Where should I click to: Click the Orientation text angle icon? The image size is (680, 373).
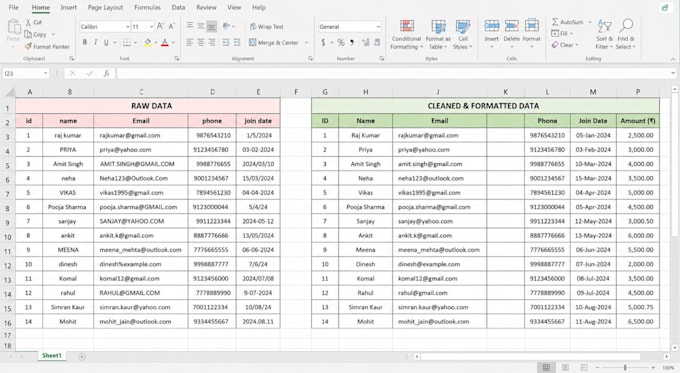226,26
